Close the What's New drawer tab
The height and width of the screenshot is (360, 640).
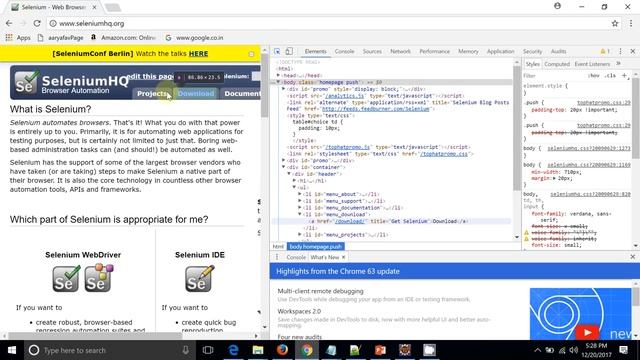tap(344, 257)
